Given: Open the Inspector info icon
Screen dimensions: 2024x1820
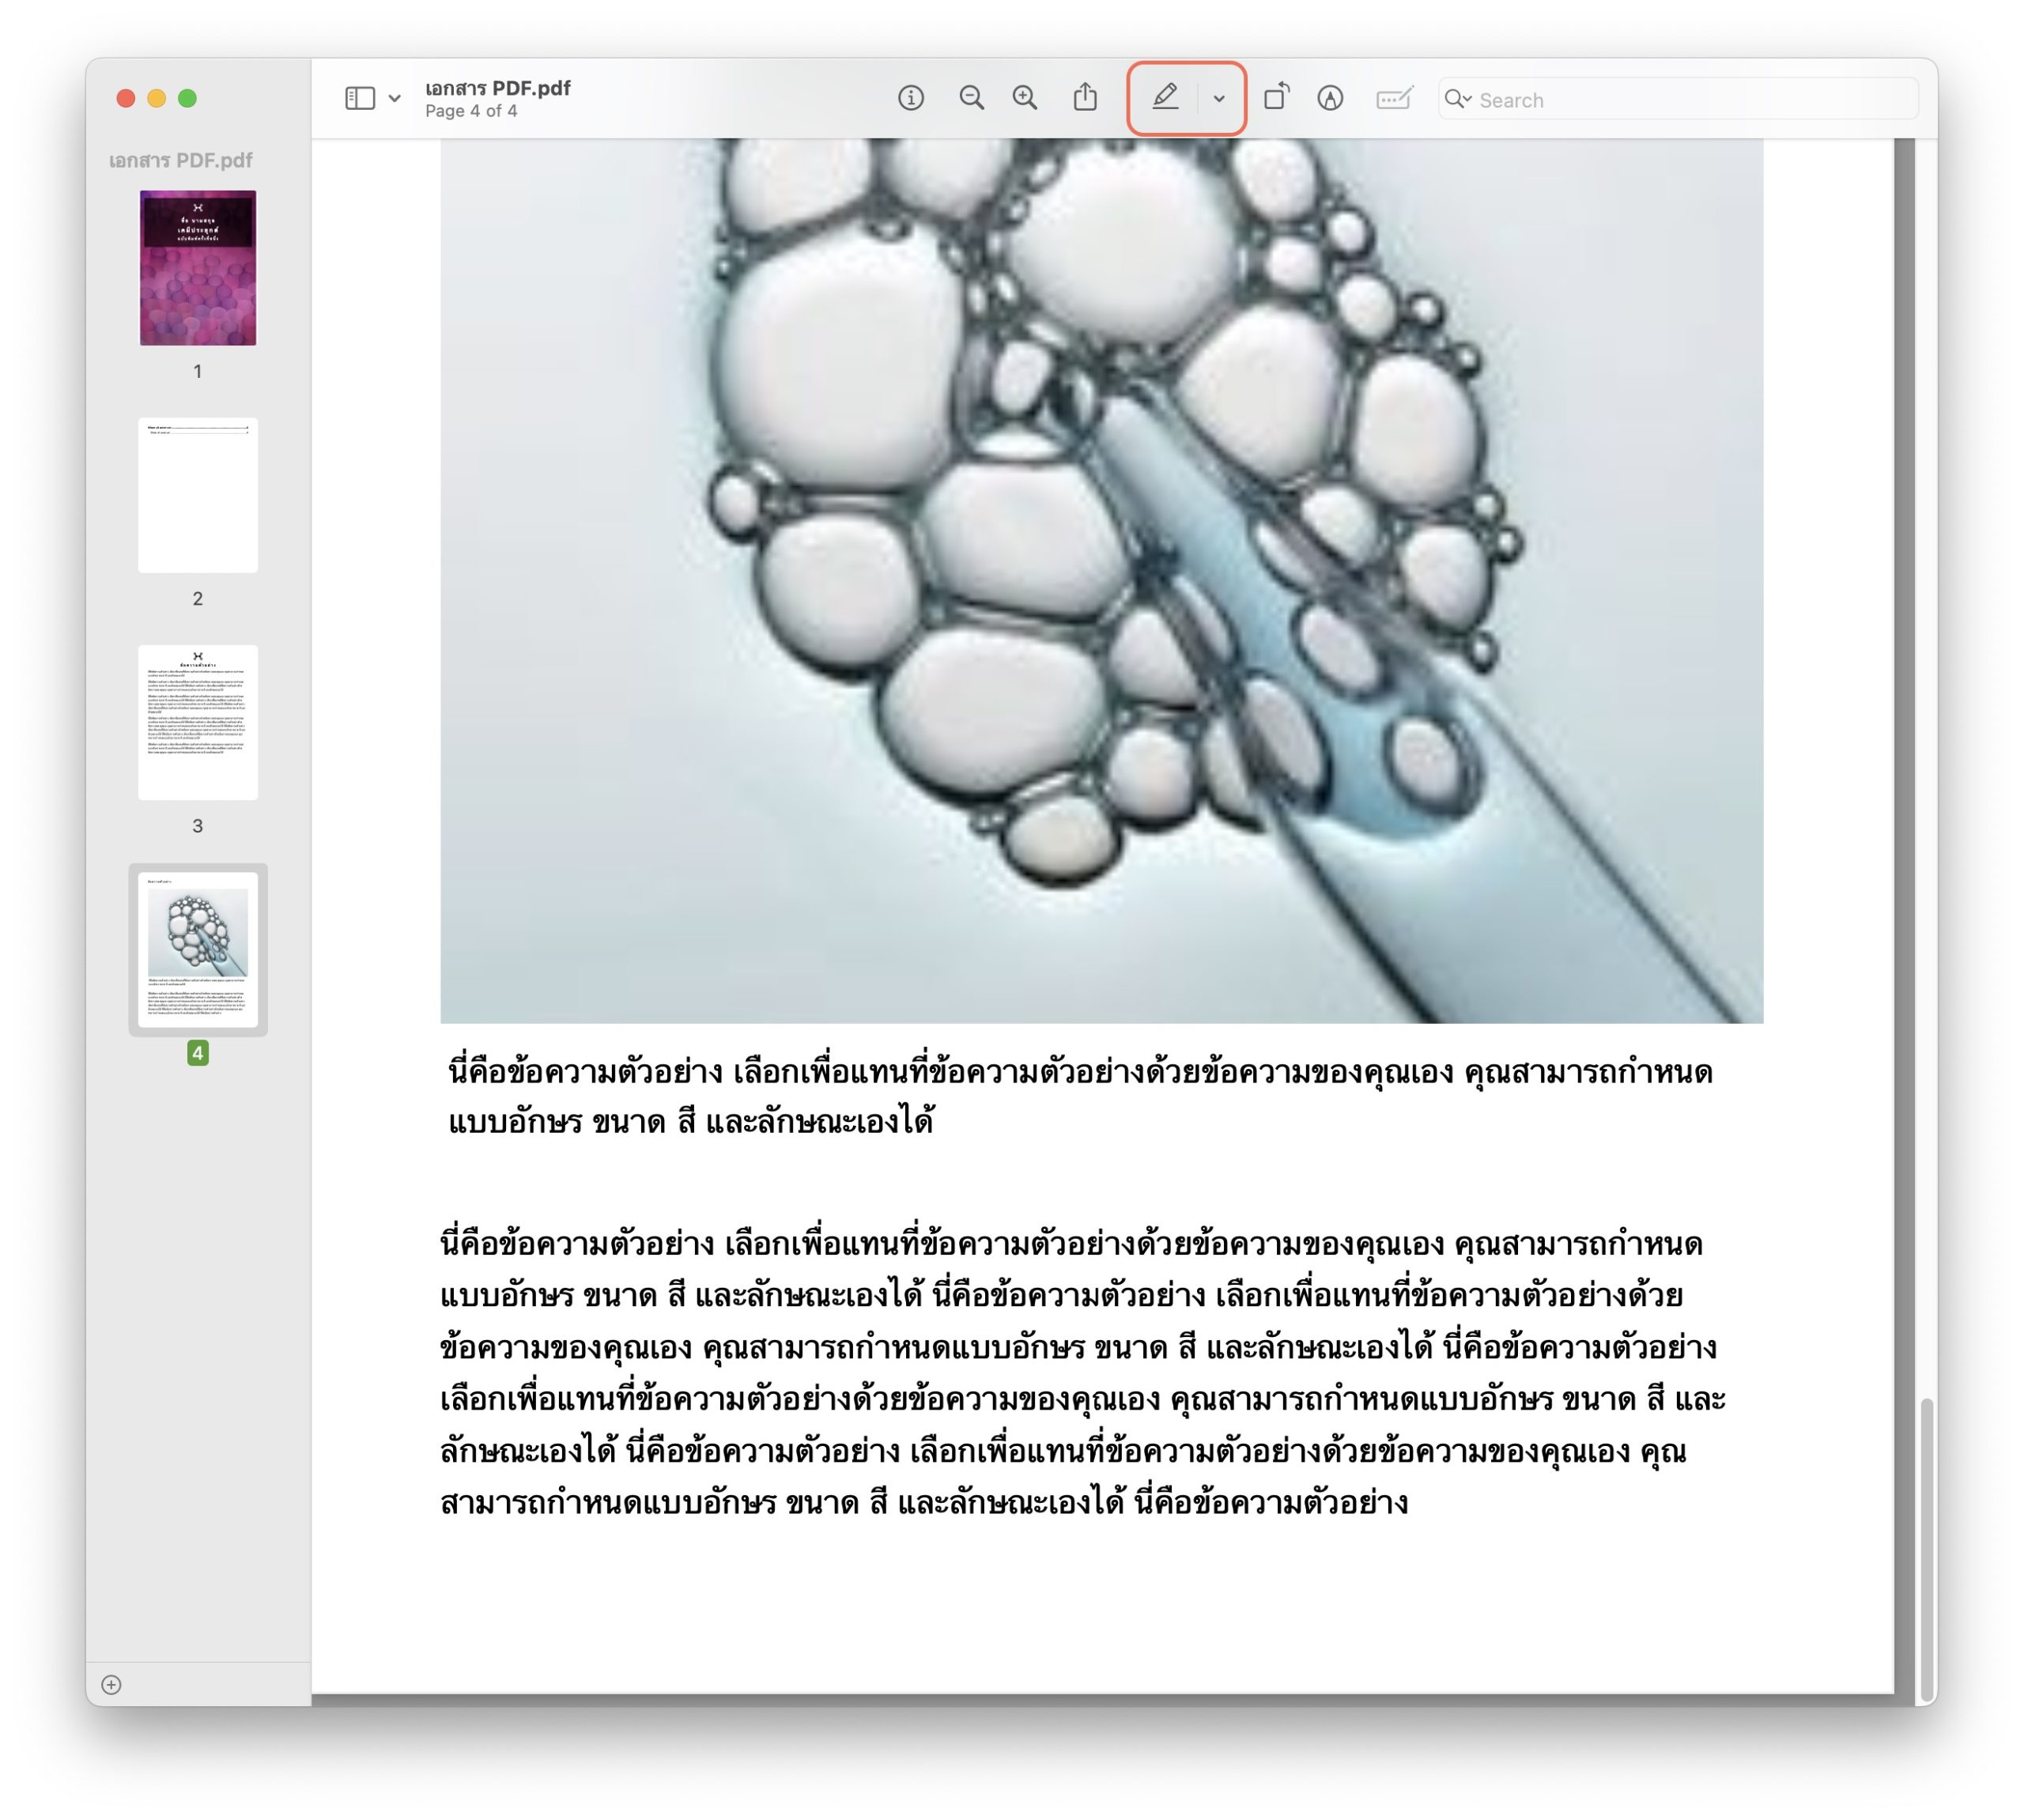Looking at the screenshot, I should (x=911, y=98).
